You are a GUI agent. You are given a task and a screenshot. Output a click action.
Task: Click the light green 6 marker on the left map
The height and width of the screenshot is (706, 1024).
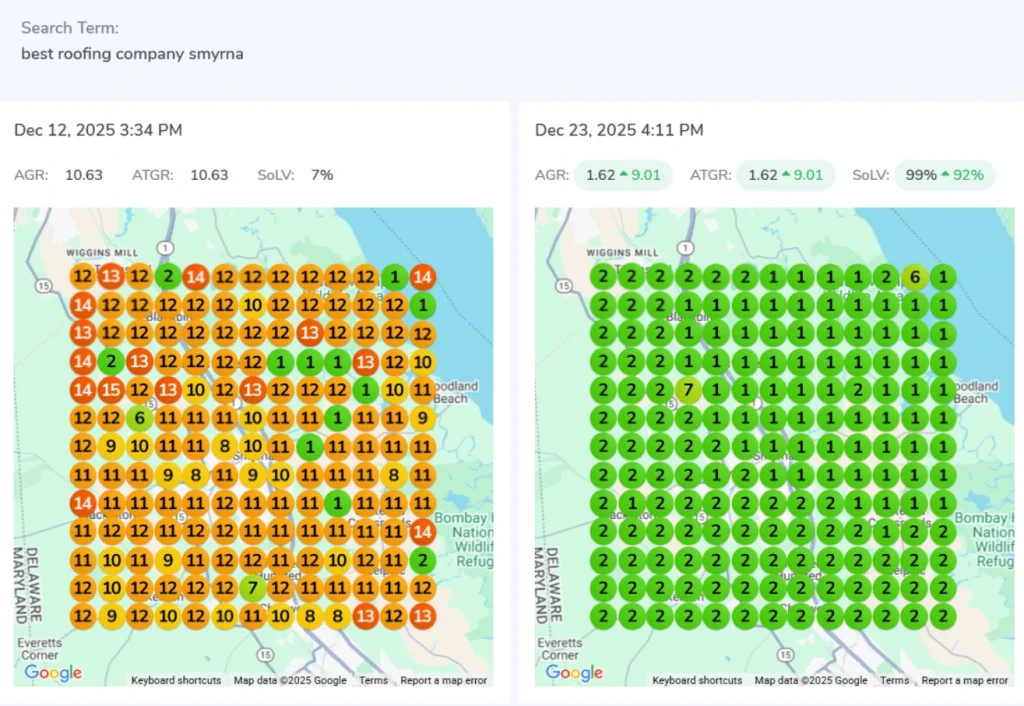139,417
